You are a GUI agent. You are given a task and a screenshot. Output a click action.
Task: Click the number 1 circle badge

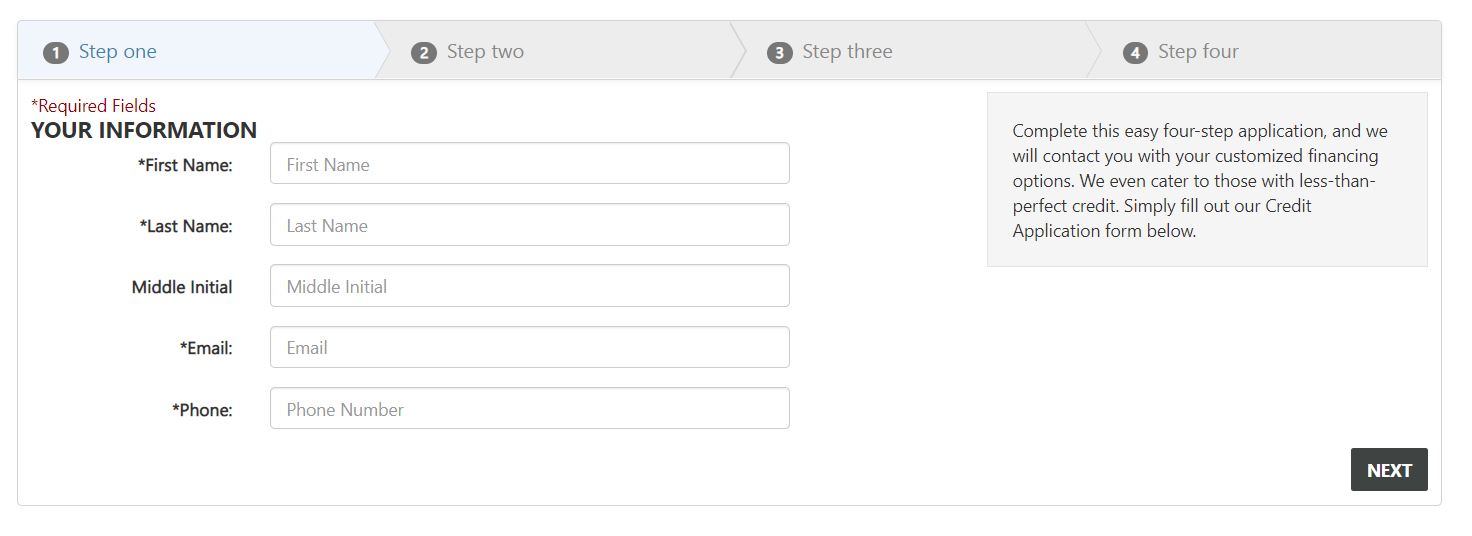click(x=55, y=53)
